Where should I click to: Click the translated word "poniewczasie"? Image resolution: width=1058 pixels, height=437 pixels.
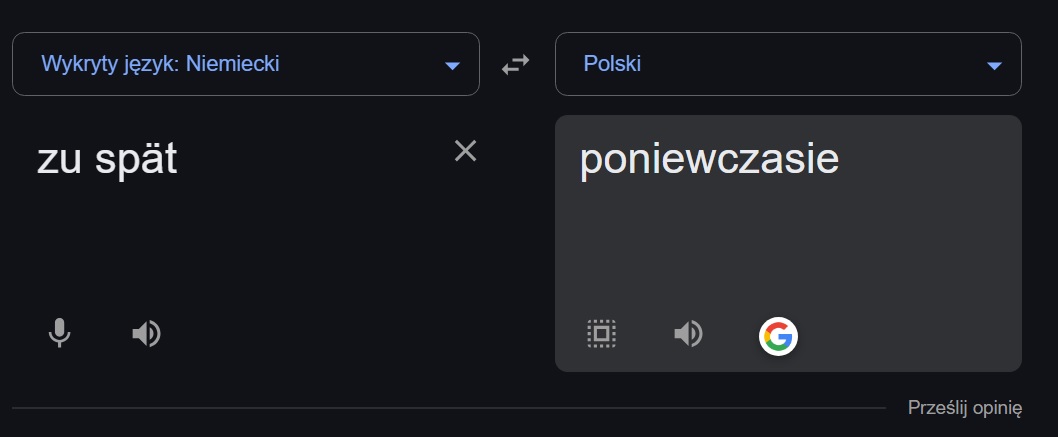(x=709, y=160)
